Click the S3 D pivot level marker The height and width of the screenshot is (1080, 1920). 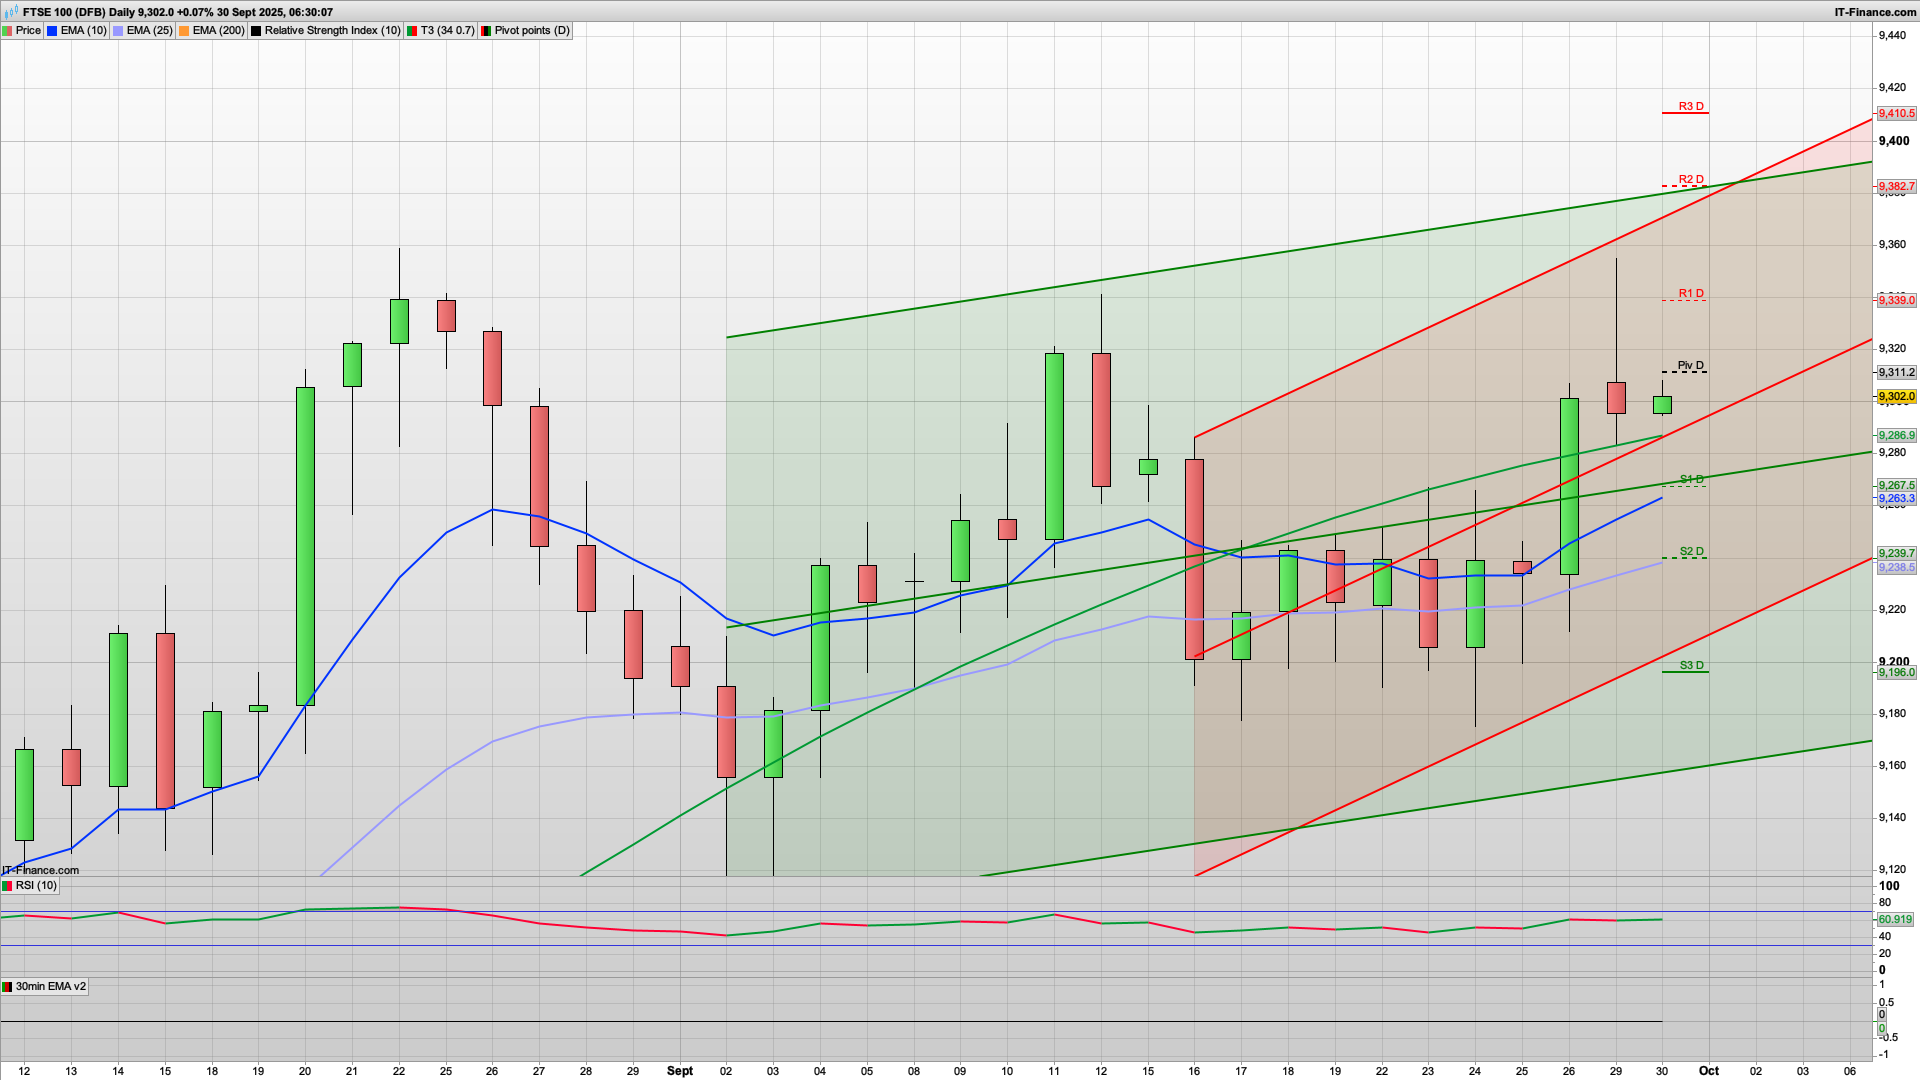[x=1690, y=666]
